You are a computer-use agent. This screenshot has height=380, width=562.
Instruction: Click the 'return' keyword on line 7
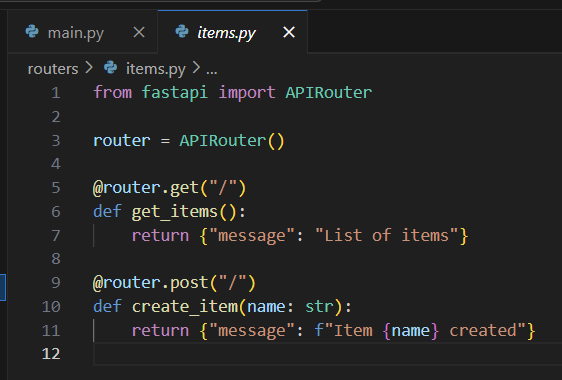tap(160, 236)
